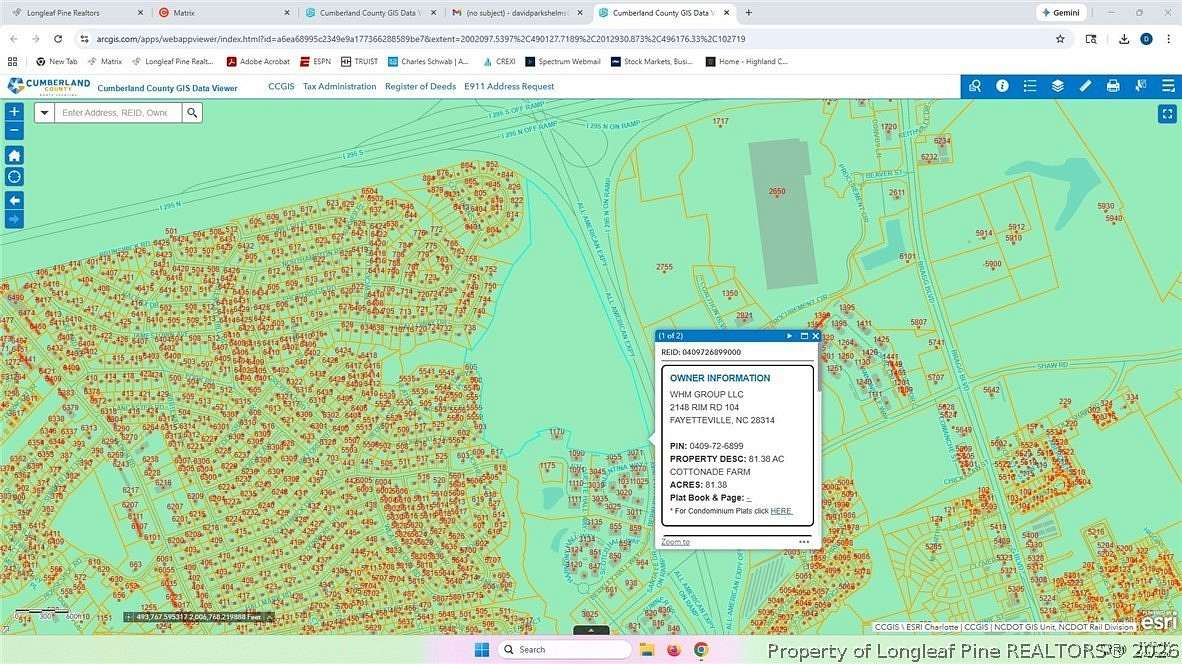Go back to previous map extent
Viewport: 1182px width, 664px height.
pyautogui.click(x=13, y=199)
